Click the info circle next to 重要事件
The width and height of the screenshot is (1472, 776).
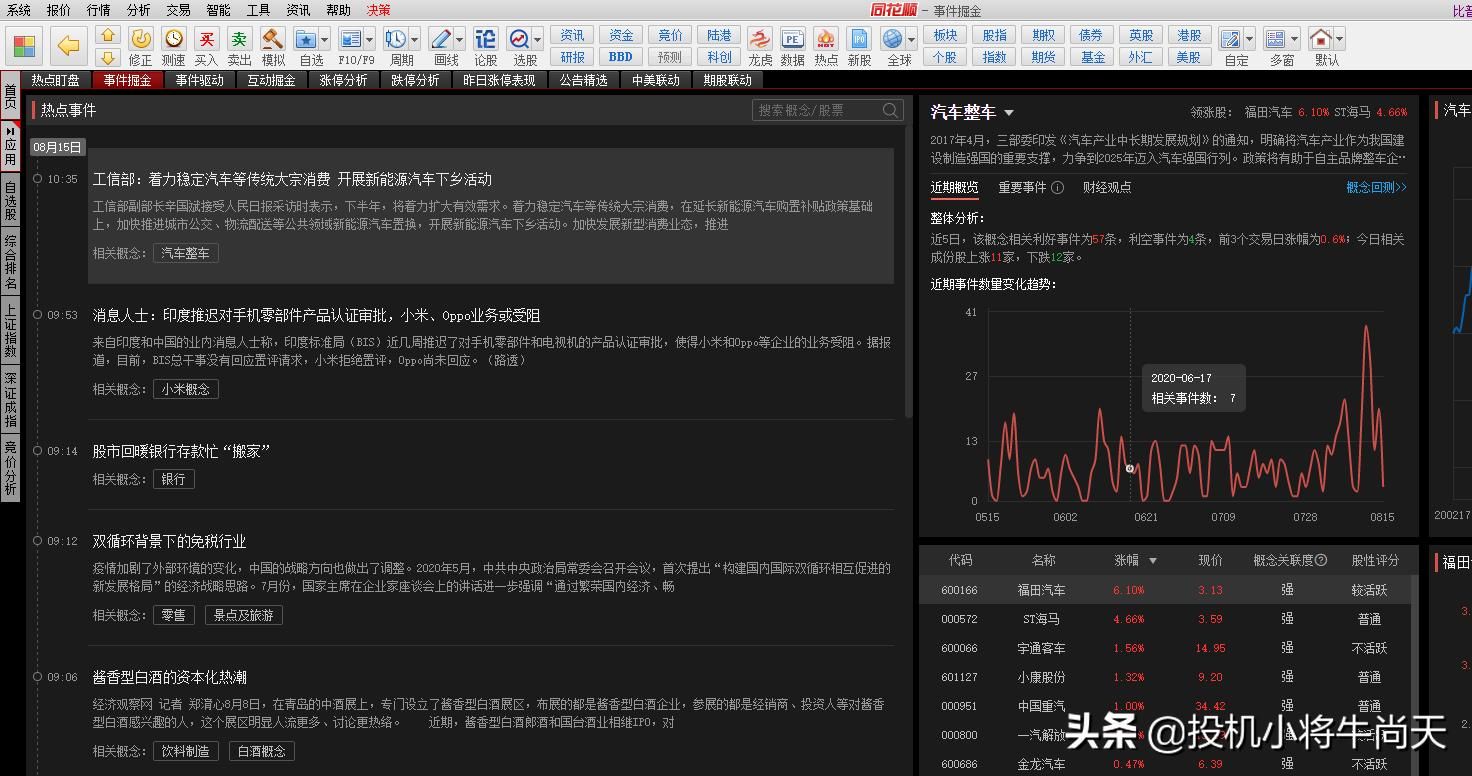click(1058, 187)
